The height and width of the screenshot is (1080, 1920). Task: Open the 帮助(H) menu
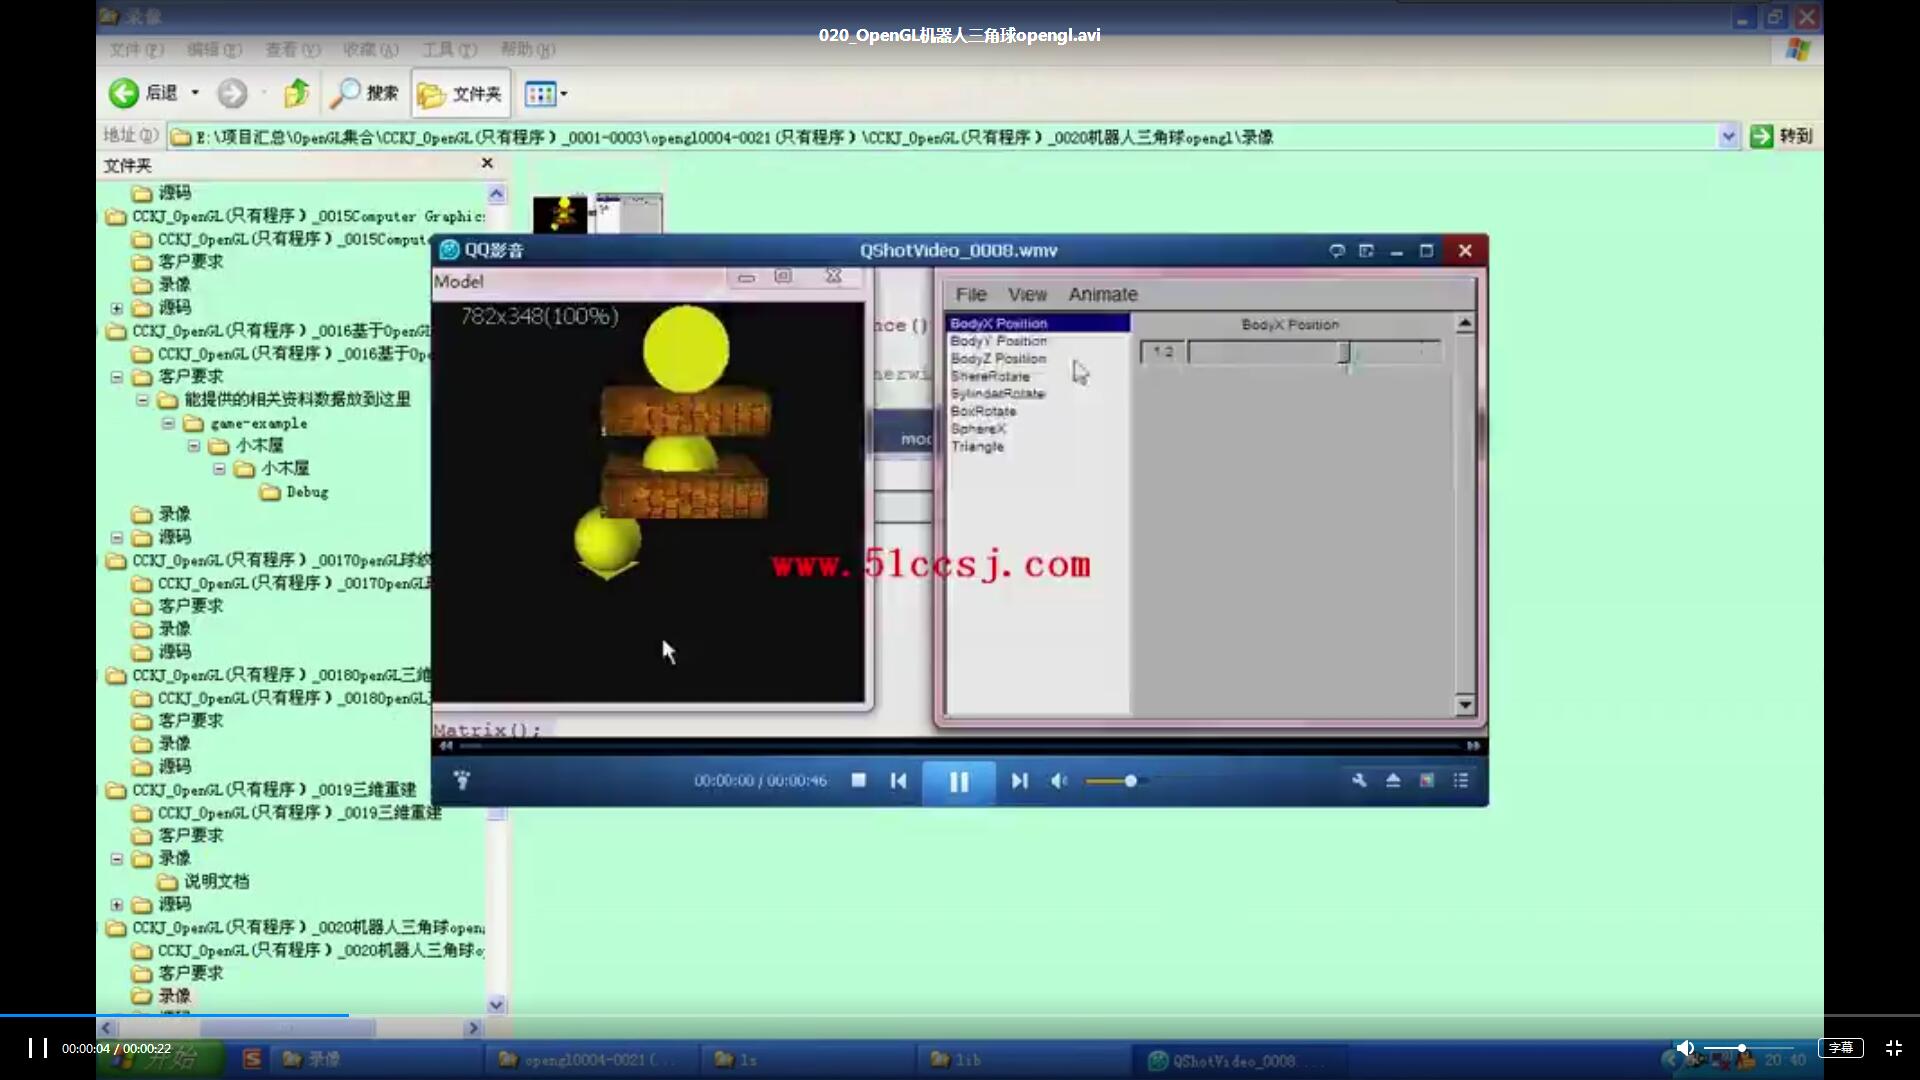[528, 49]
